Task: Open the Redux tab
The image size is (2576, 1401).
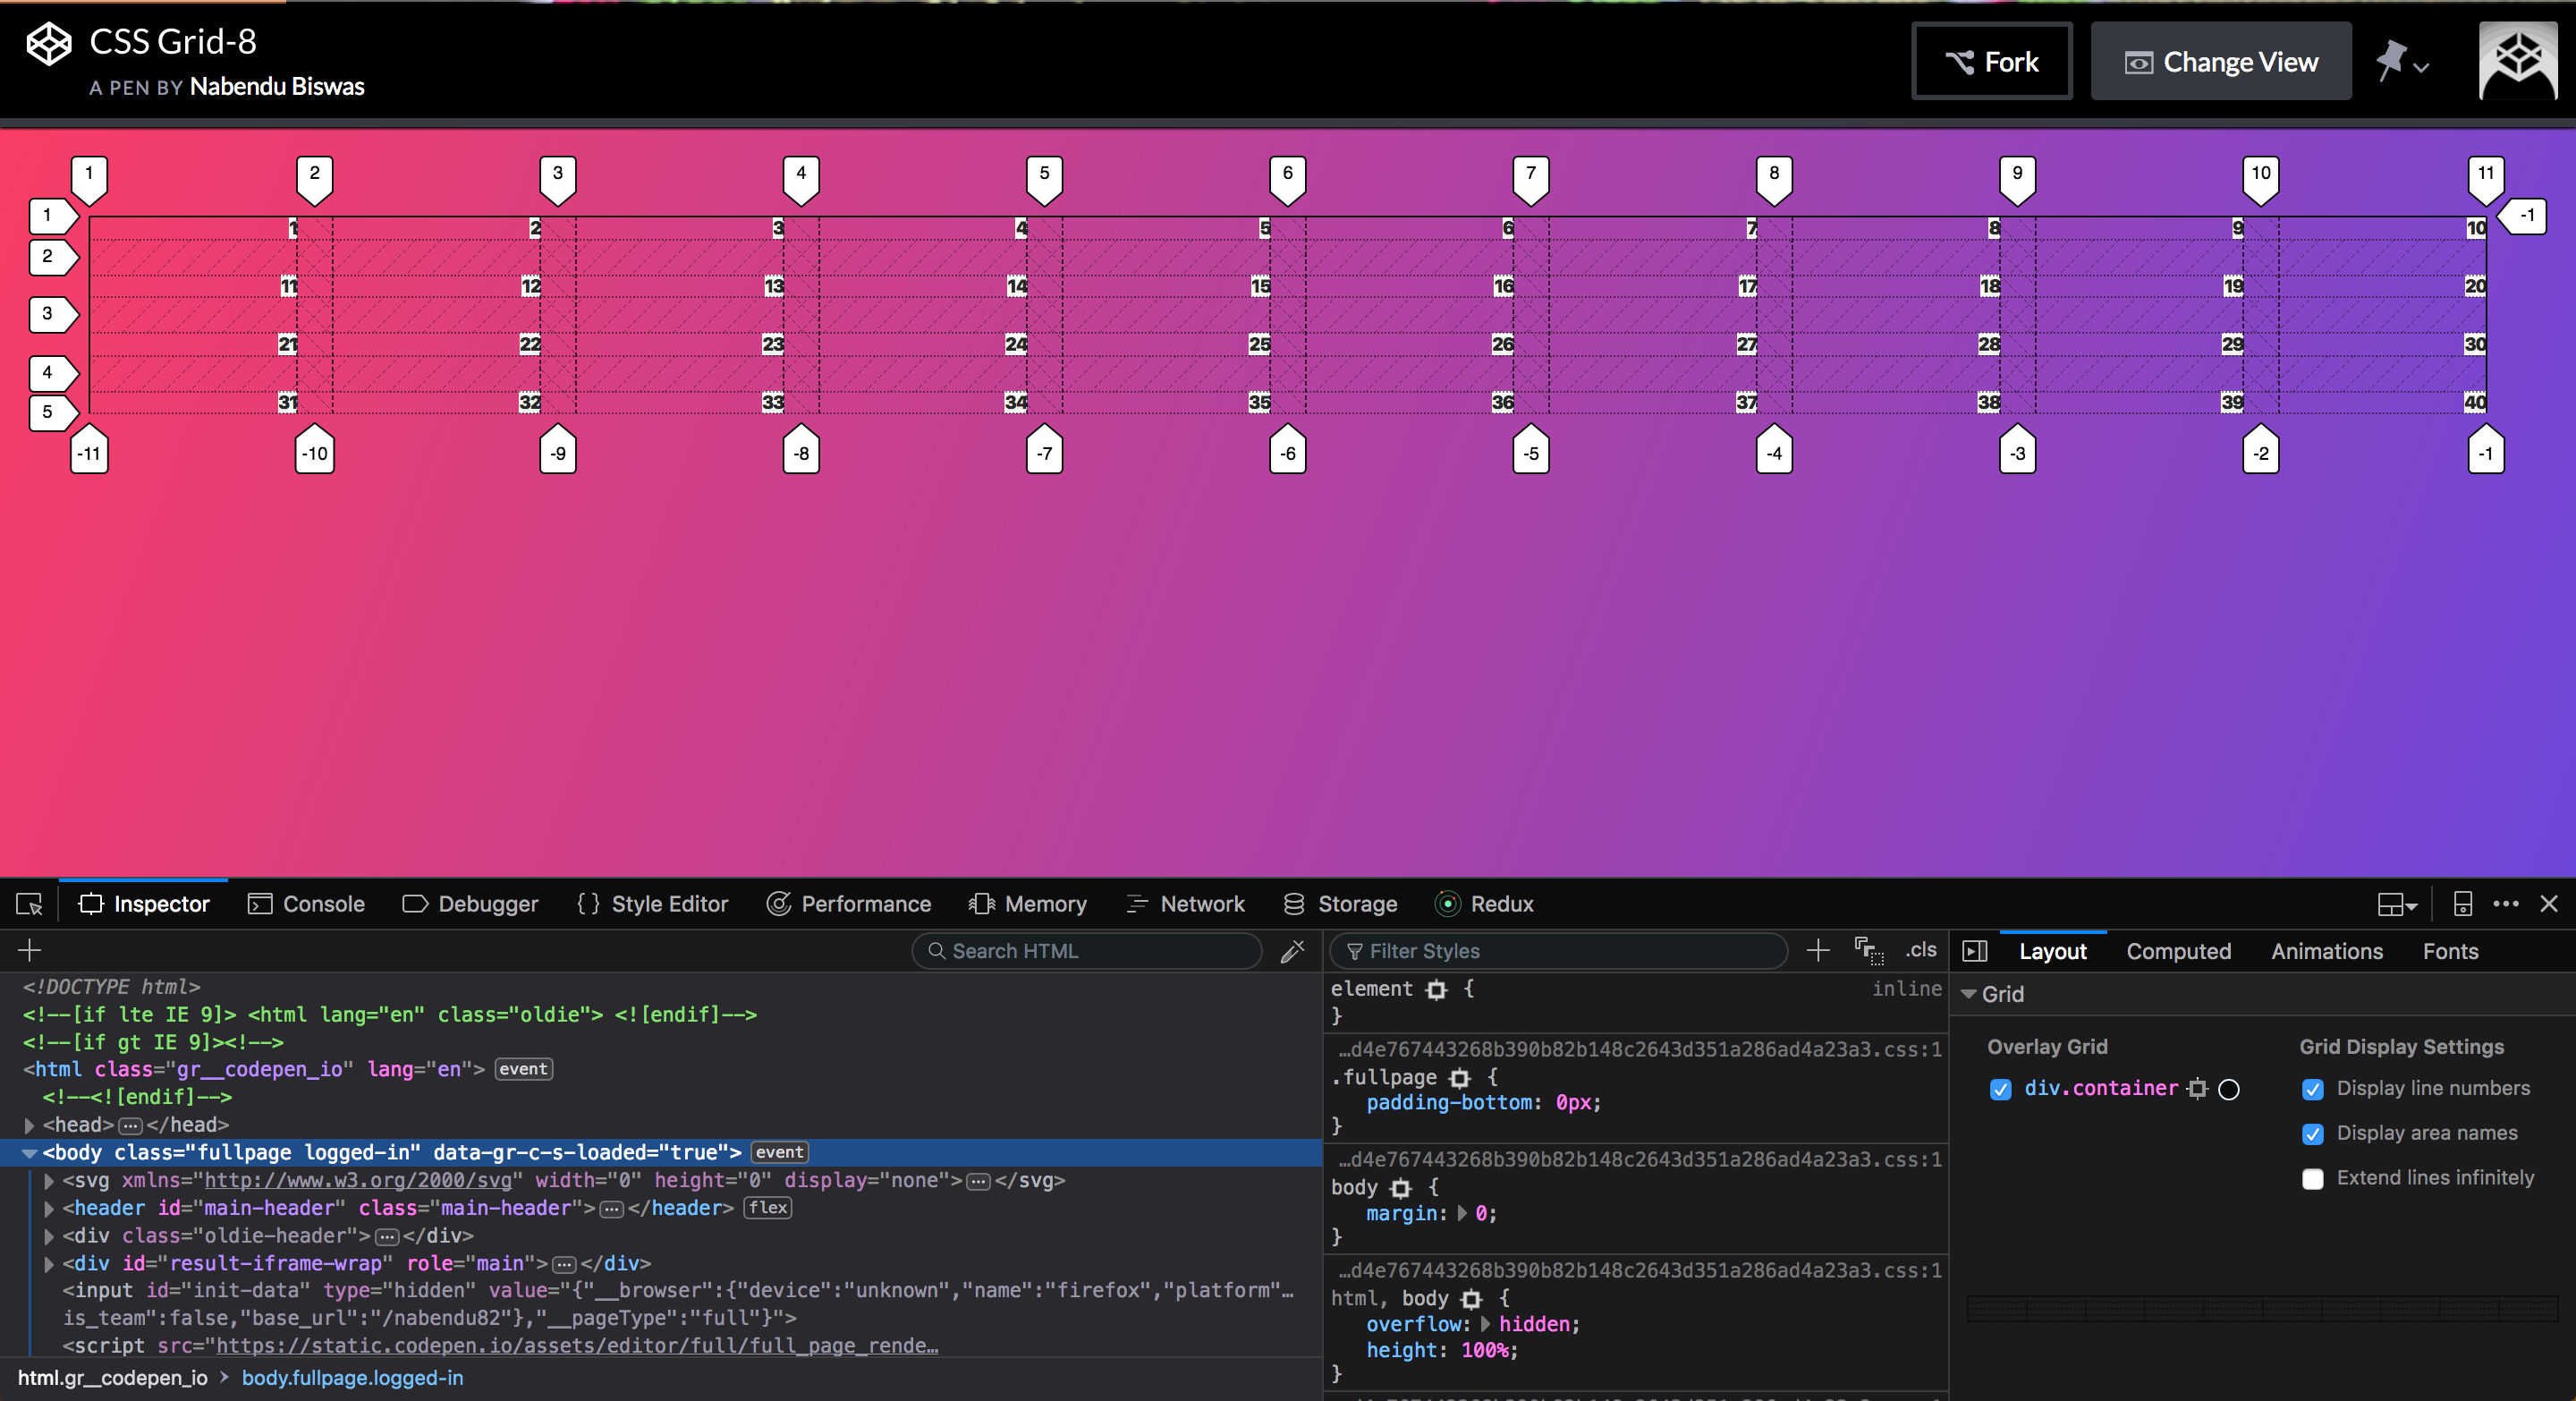Action: tap(1484, 904)
